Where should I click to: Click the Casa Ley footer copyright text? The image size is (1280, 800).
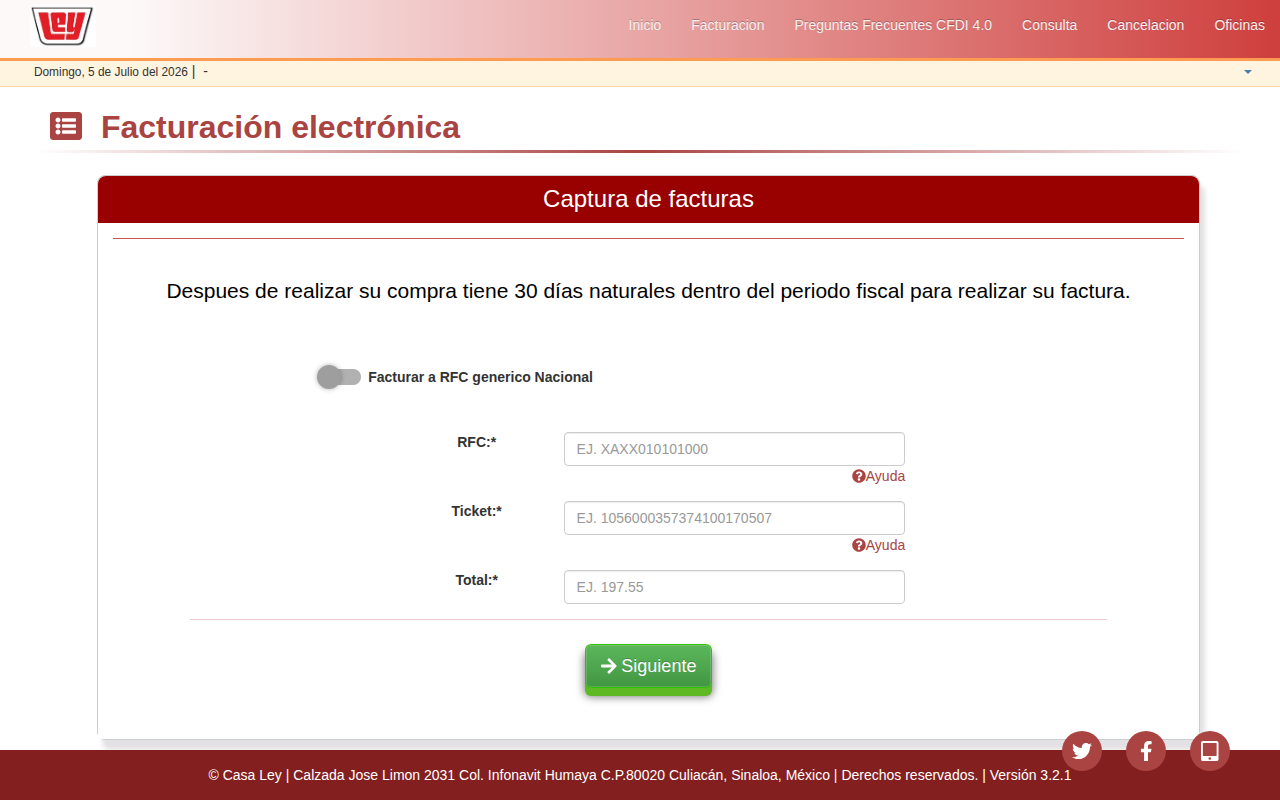(640, 775)
